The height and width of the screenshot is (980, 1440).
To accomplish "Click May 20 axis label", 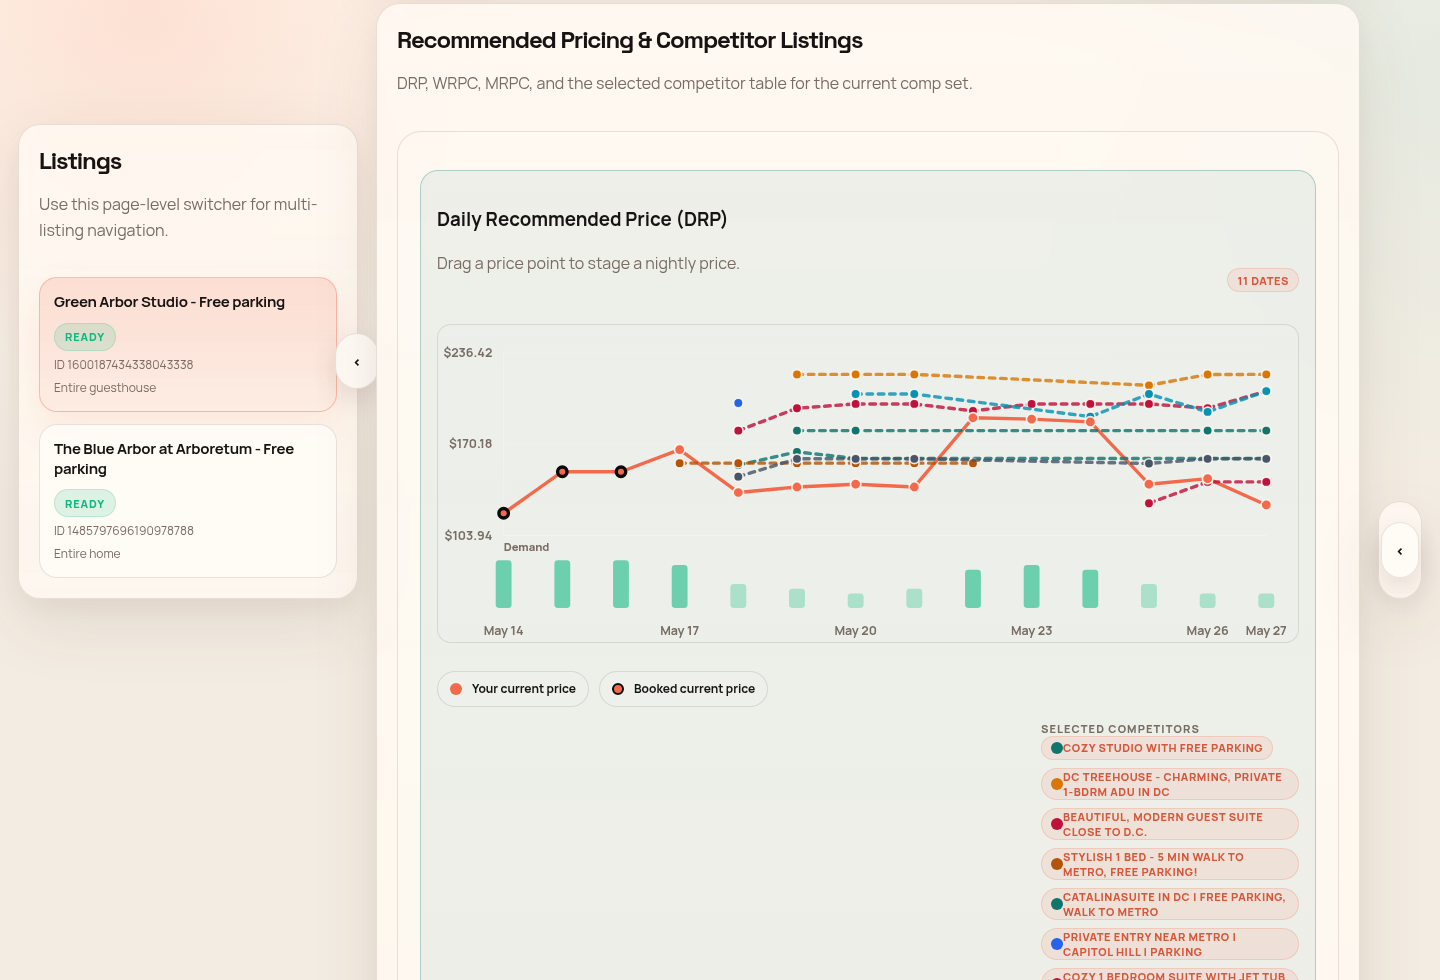I will coord(855,631).
